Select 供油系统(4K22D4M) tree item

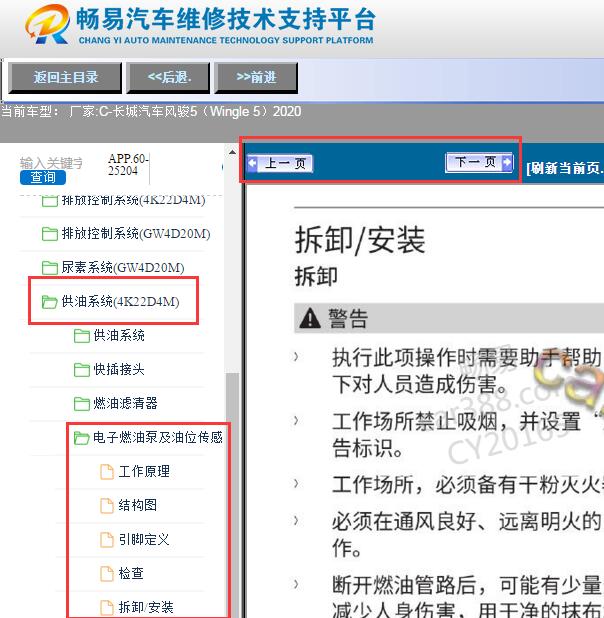click(120, 302)
